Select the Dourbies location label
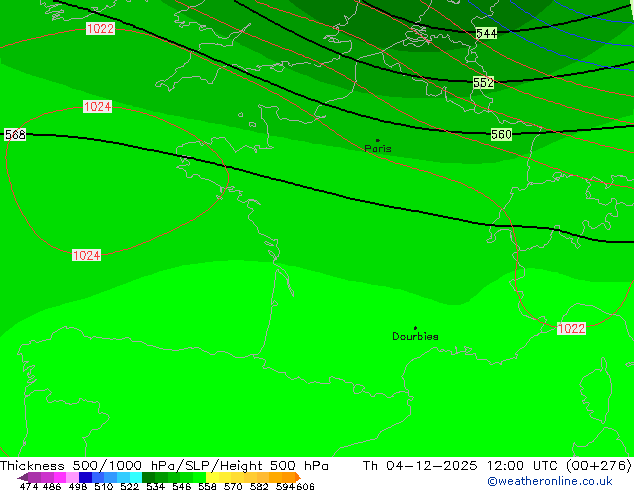The width and height of the screenshot is (634, 490). tap(415, 336)
